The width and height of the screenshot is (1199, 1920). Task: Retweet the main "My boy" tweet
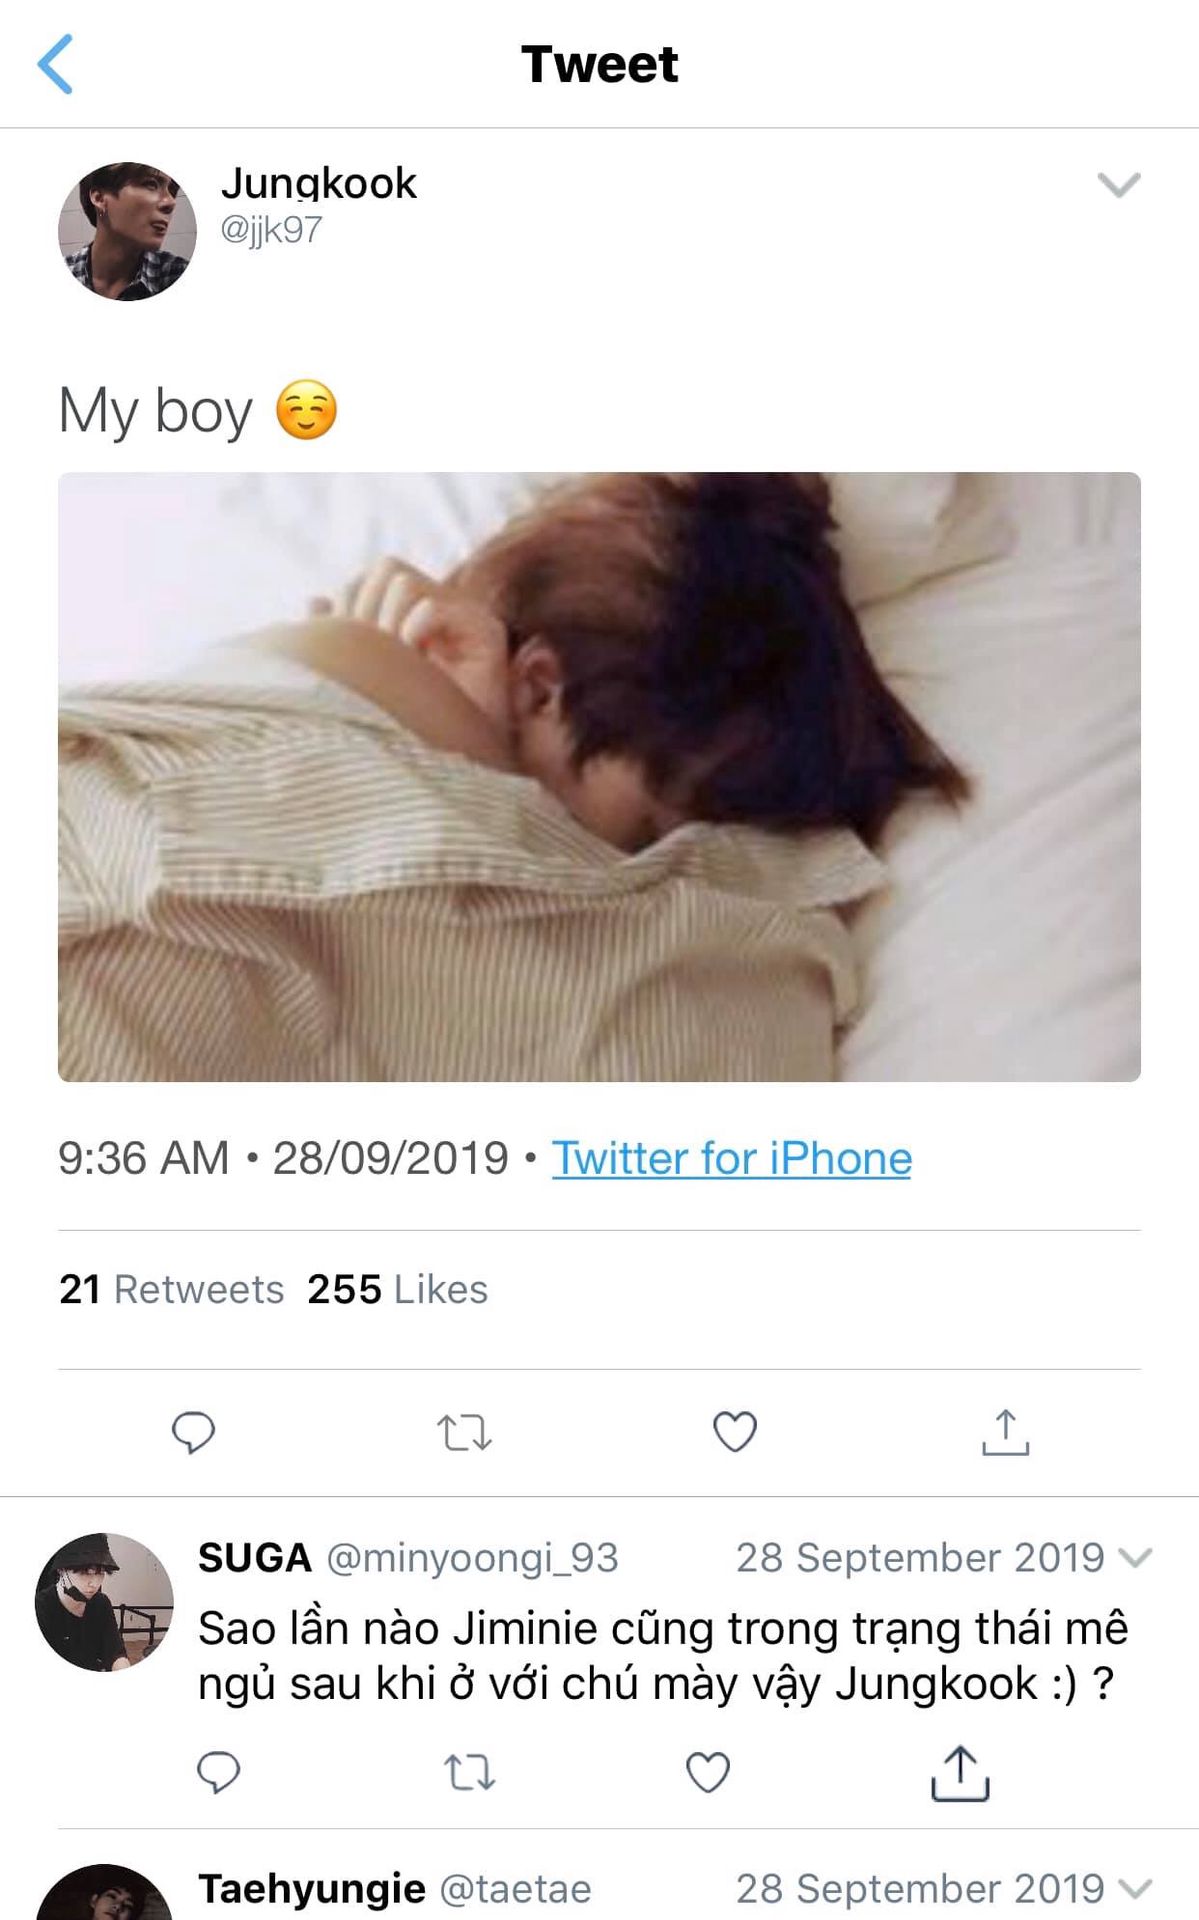coord(464,1432)
